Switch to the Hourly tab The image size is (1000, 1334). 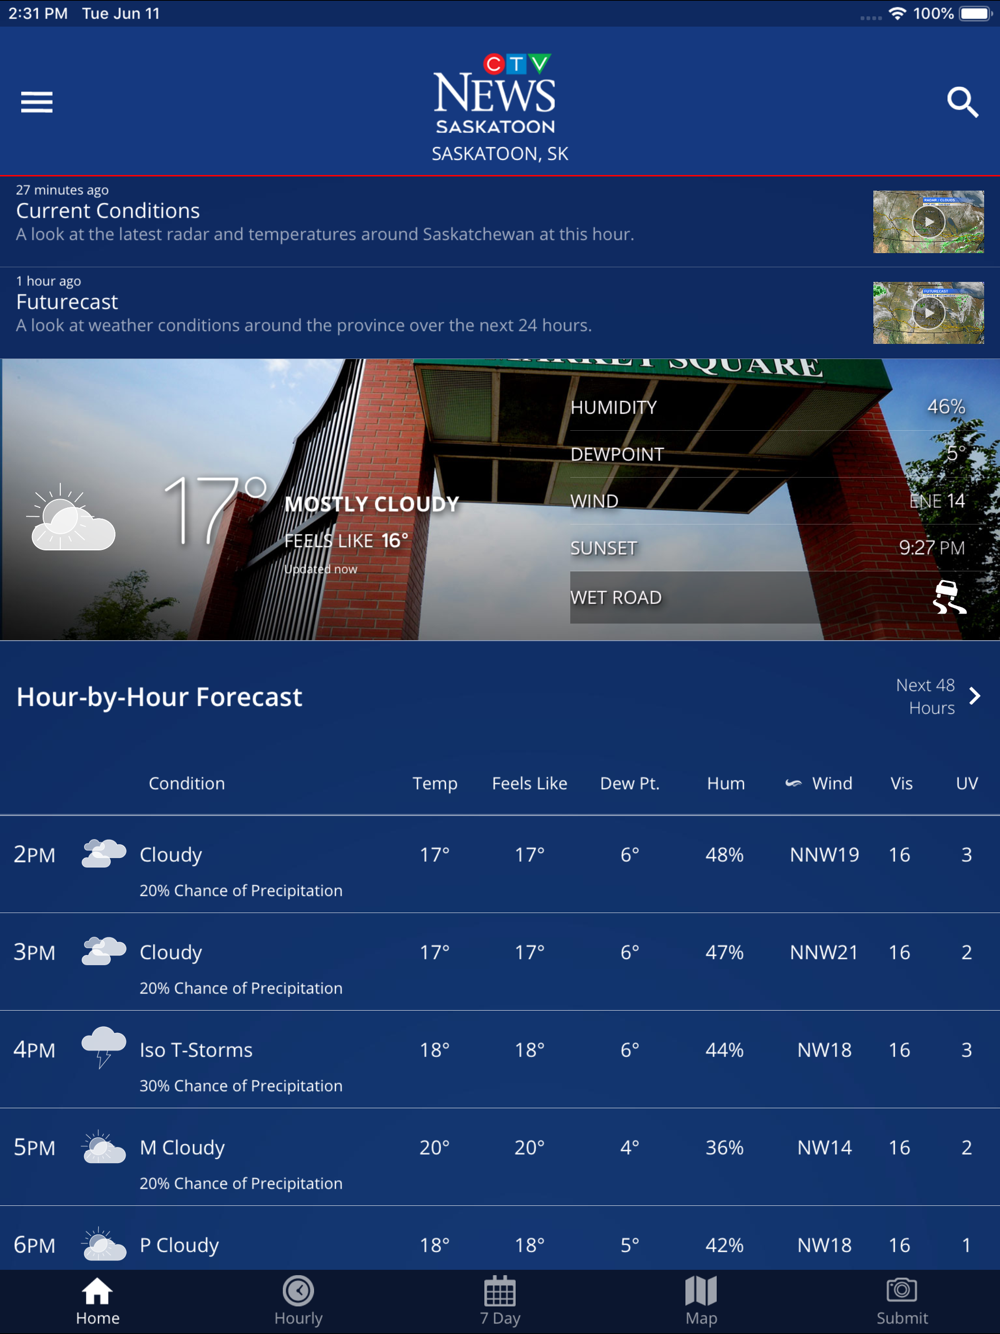click(x=298, y=1302)
